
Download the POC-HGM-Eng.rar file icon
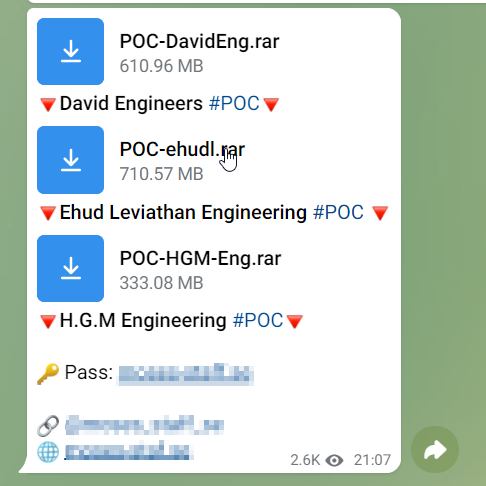70,268
